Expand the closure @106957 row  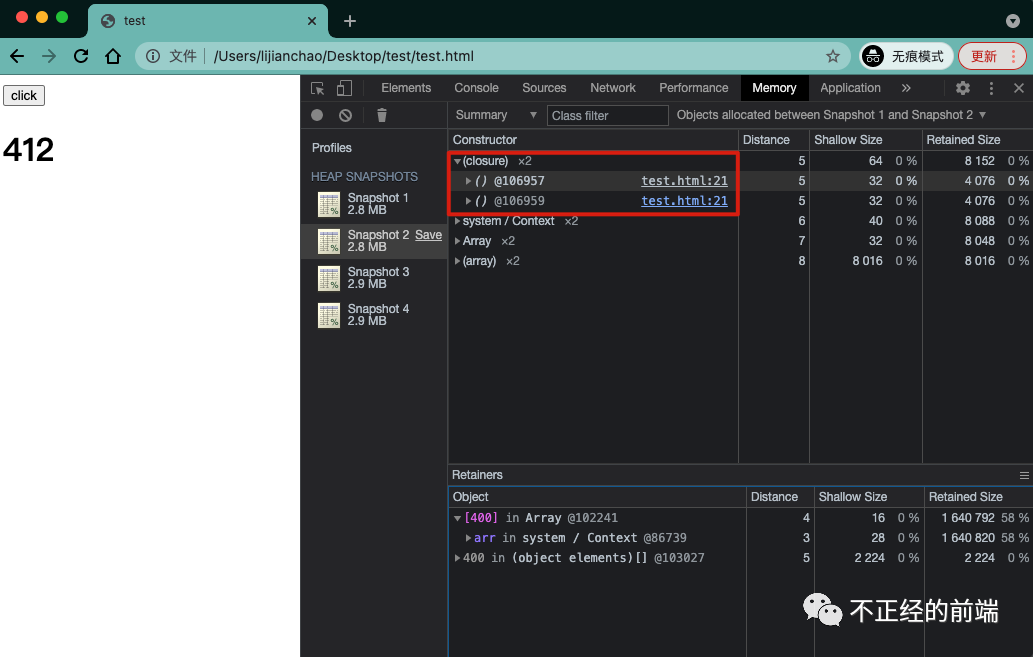point(468,181)
